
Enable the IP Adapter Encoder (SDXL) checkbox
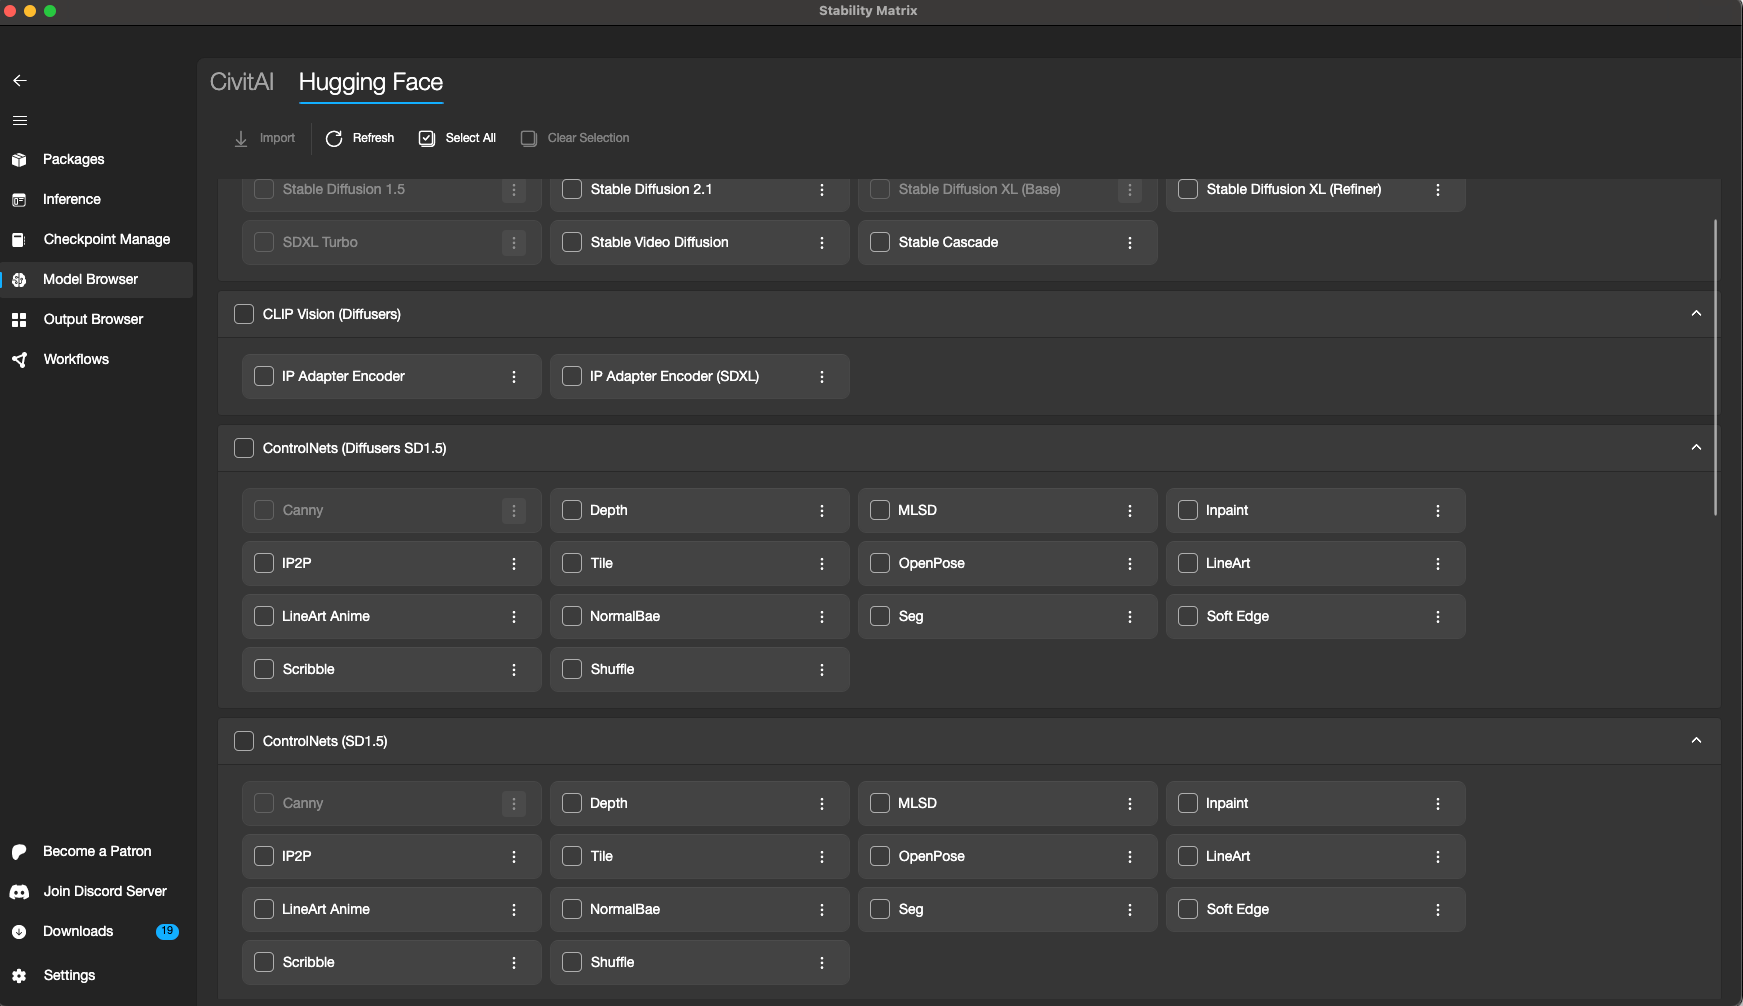pyautogui.click(x=572, y=376)
